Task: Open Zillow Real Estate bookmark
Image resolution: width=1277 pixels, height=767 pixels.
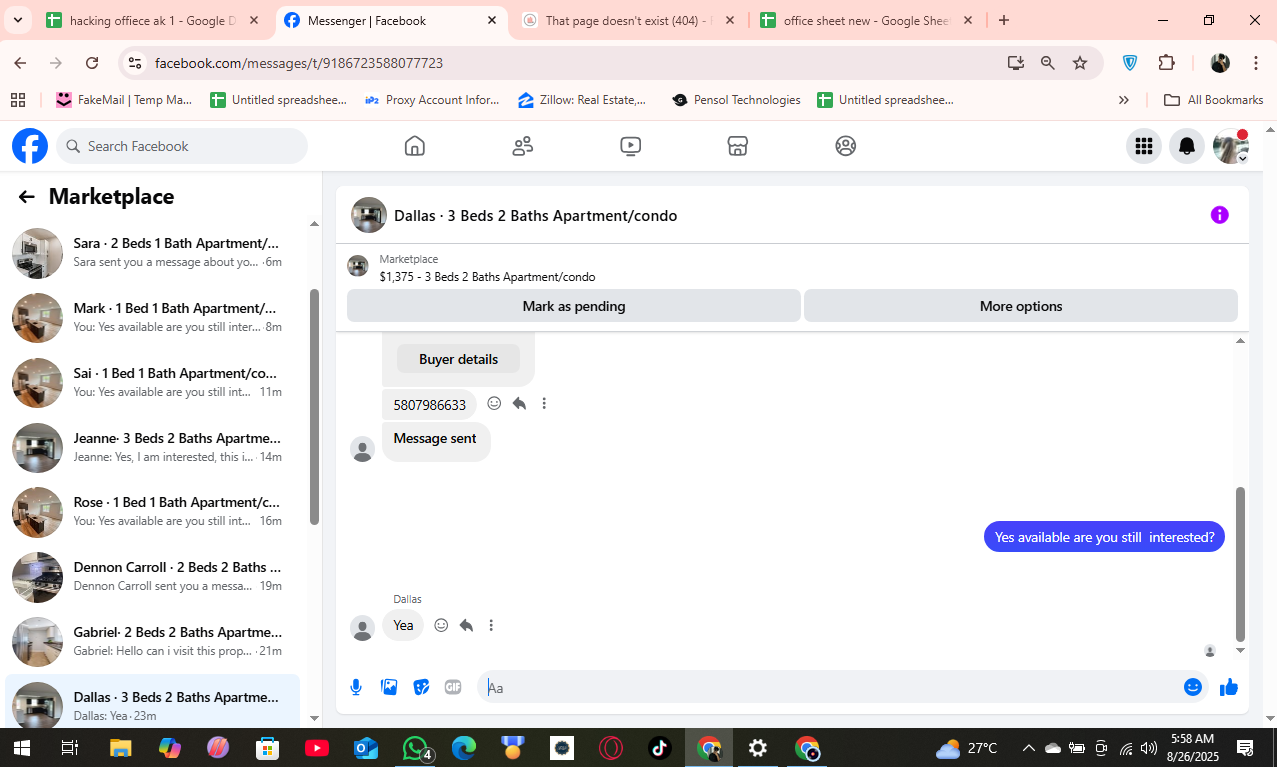Action: 582,100
